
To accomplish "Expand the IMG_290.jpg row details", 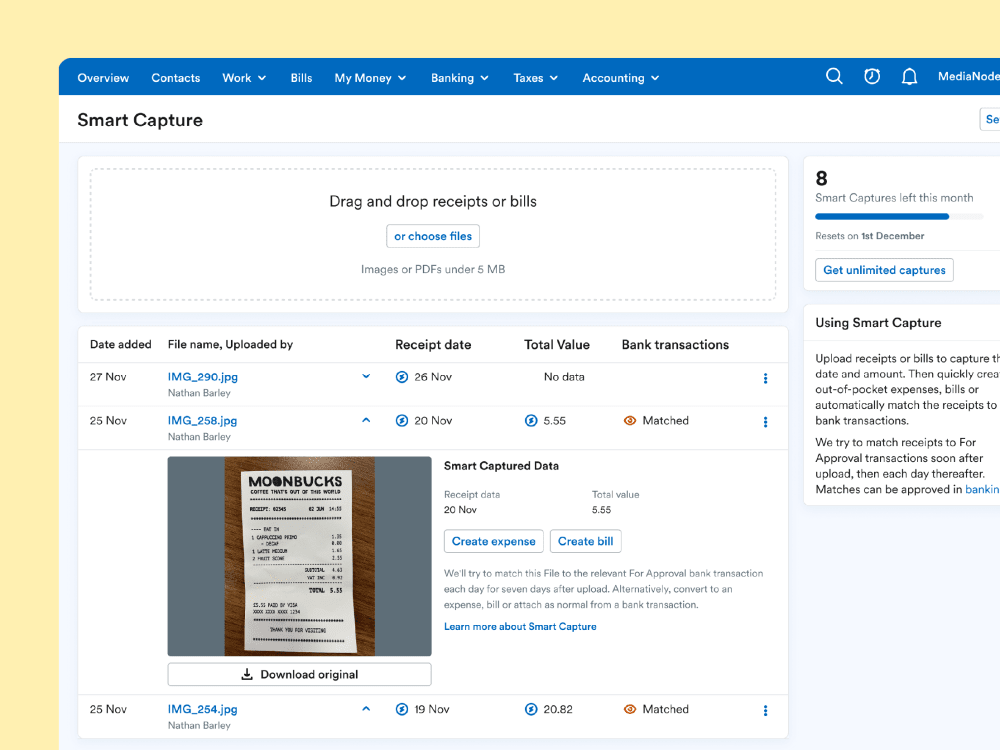I will point(366,376).
